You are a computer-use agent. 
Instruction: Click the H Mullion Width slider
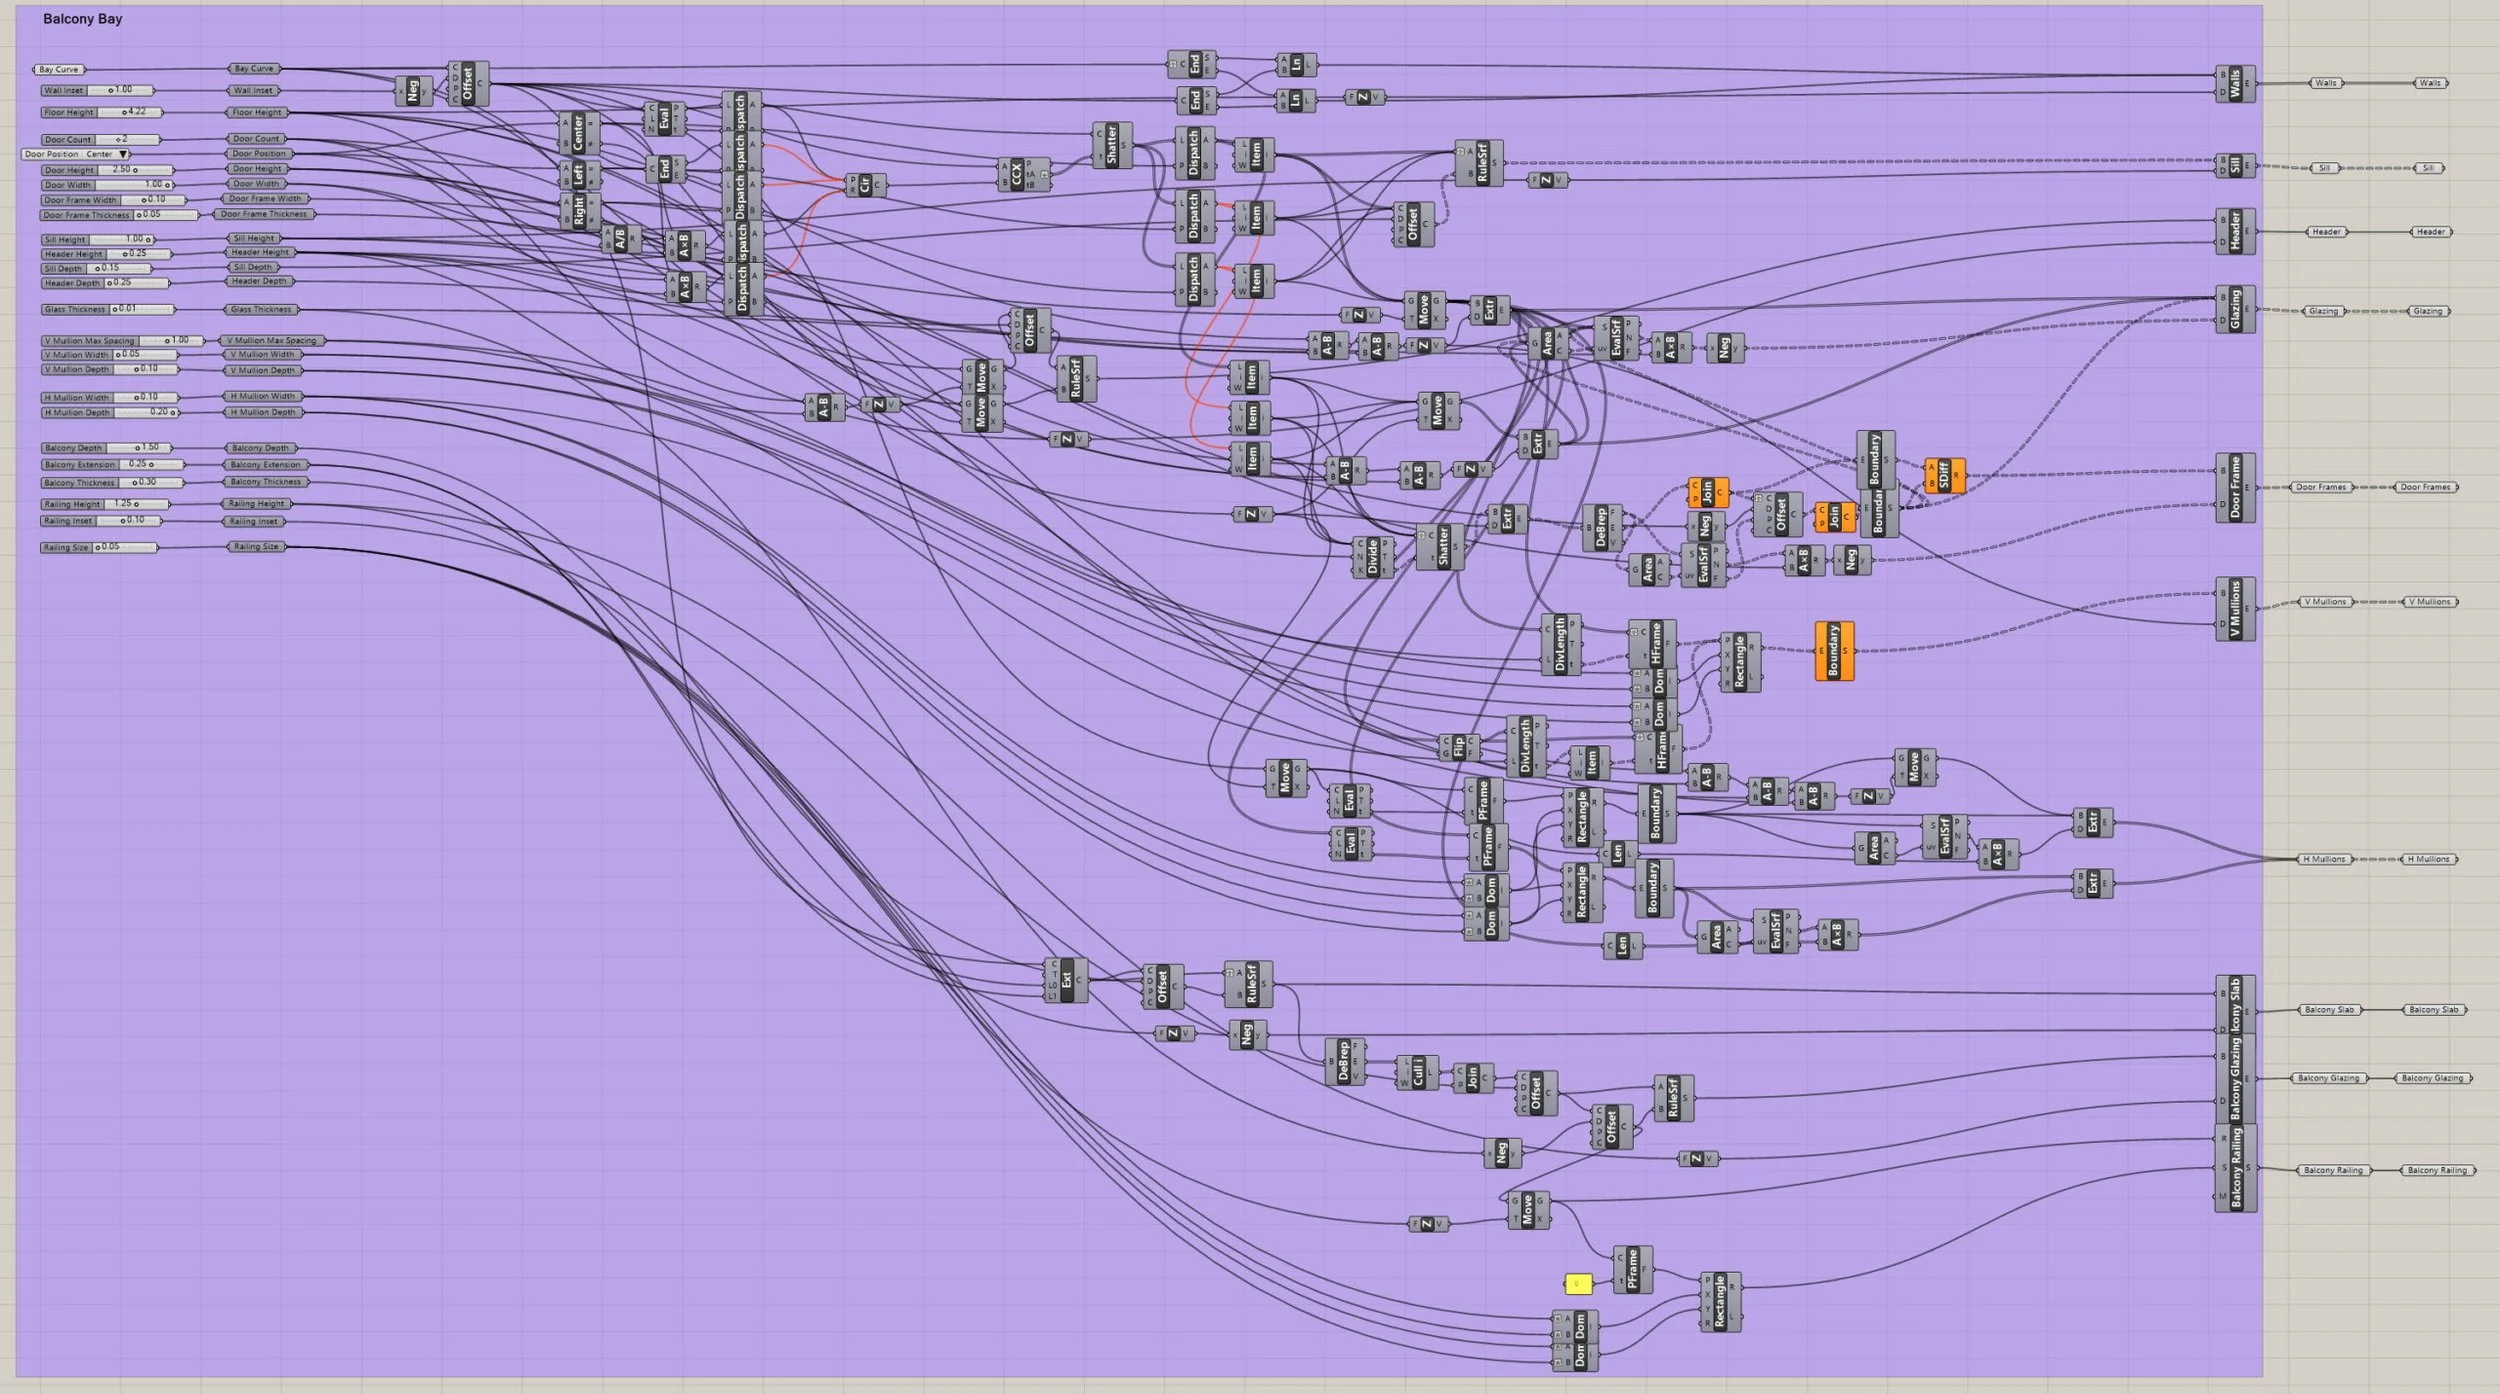pyautogui.click(x=110, y=398)
